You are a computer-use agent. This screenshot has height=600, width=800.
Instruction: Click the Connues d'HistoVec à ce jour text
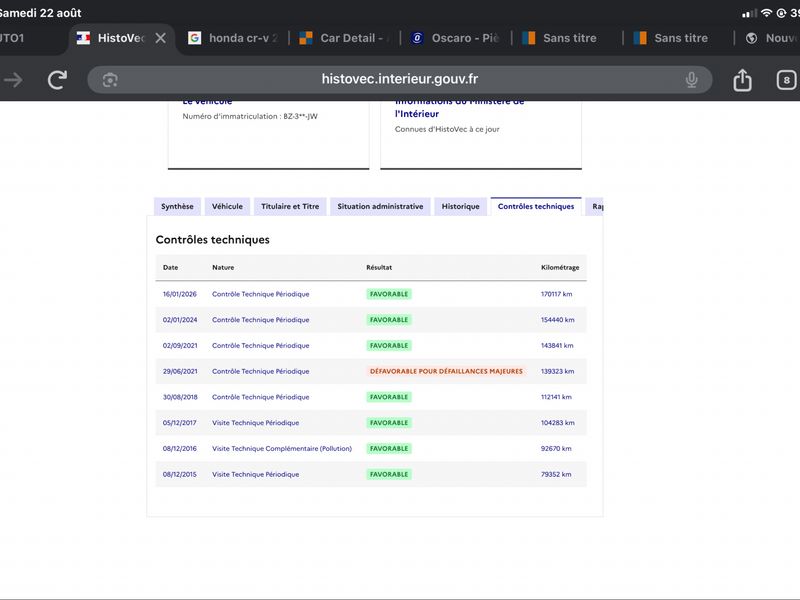(x=447, y=129)
